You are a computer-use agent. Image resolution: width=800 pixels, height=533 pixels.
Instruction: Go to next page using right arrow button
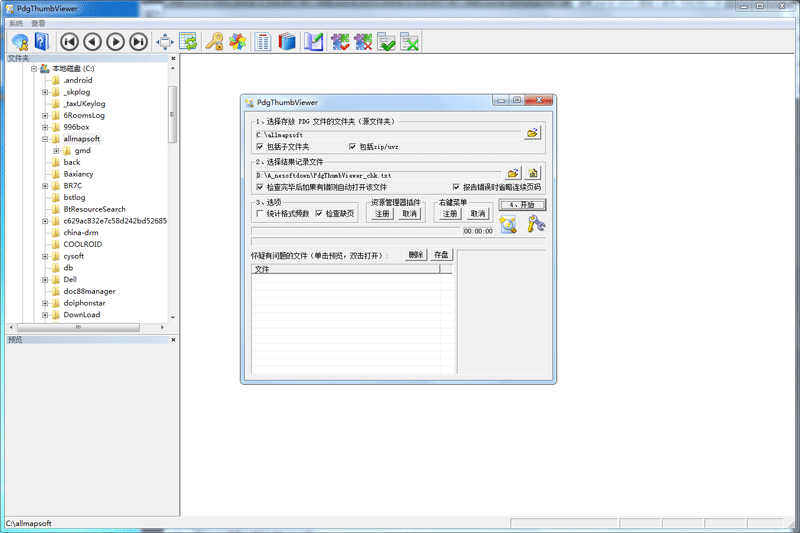(115, 42)
